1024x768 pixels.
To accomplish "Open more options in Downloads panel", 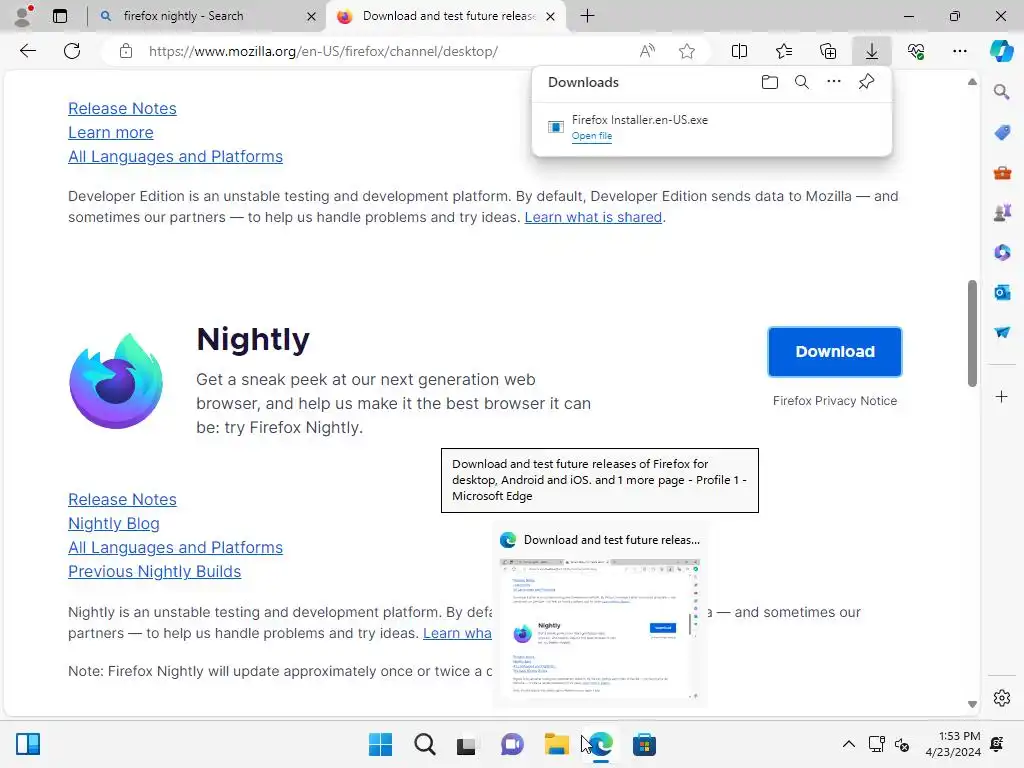I will (x=834, y=82).
